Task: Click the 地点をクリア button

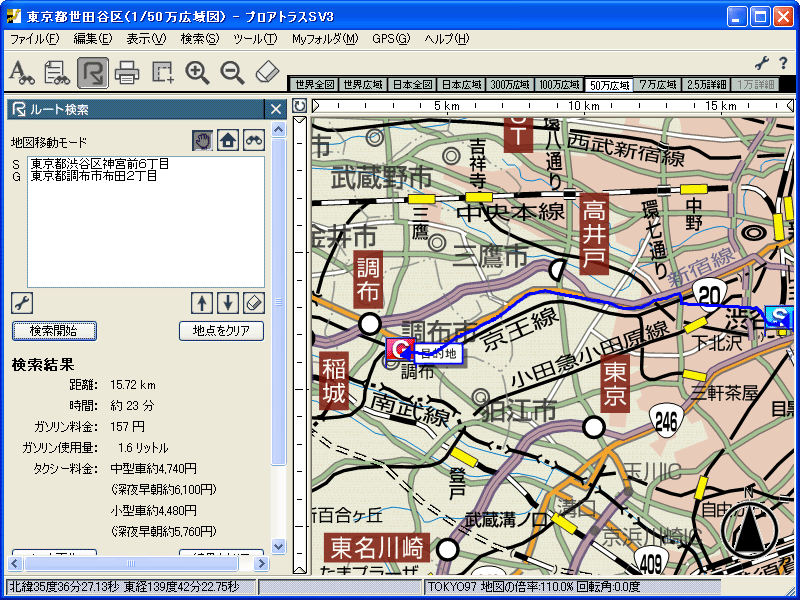Action: [x=221, y=331]
